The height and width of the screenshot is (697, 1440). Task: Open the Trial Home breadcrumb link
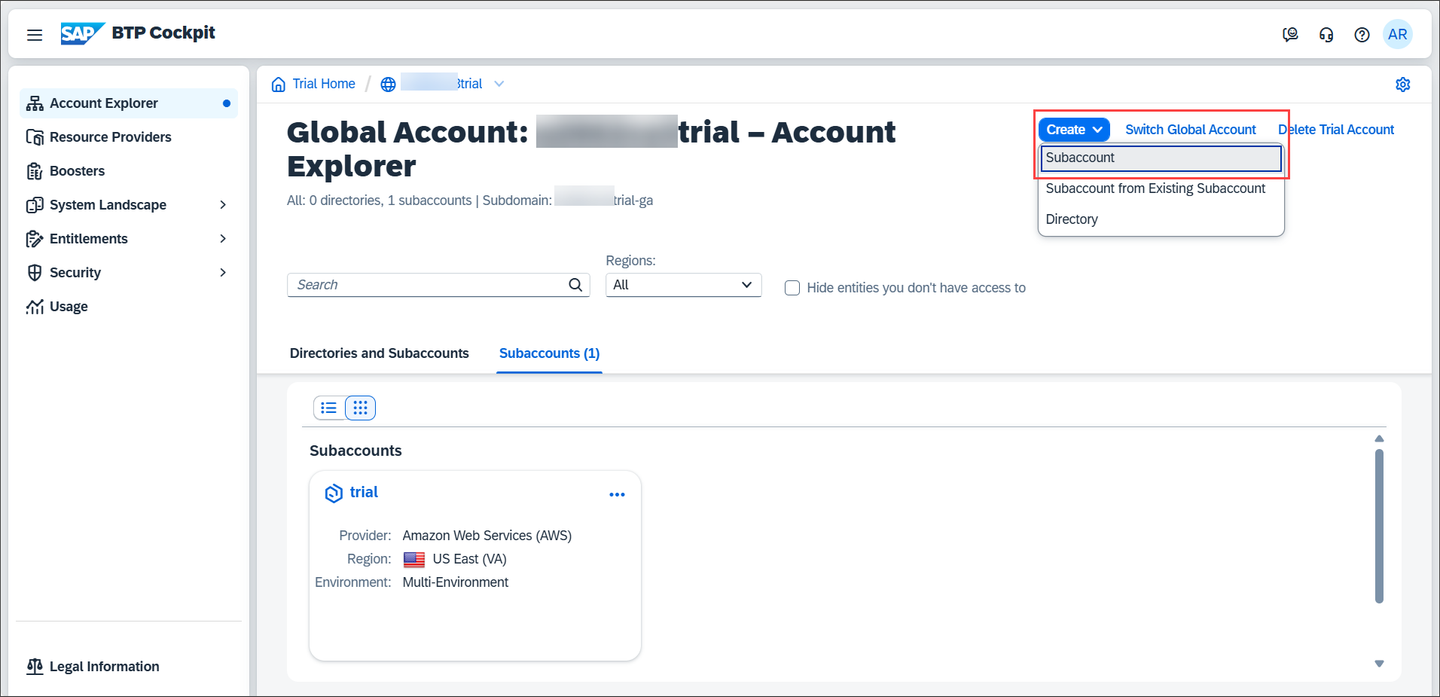pyautogui.click(x=324, y=84)
